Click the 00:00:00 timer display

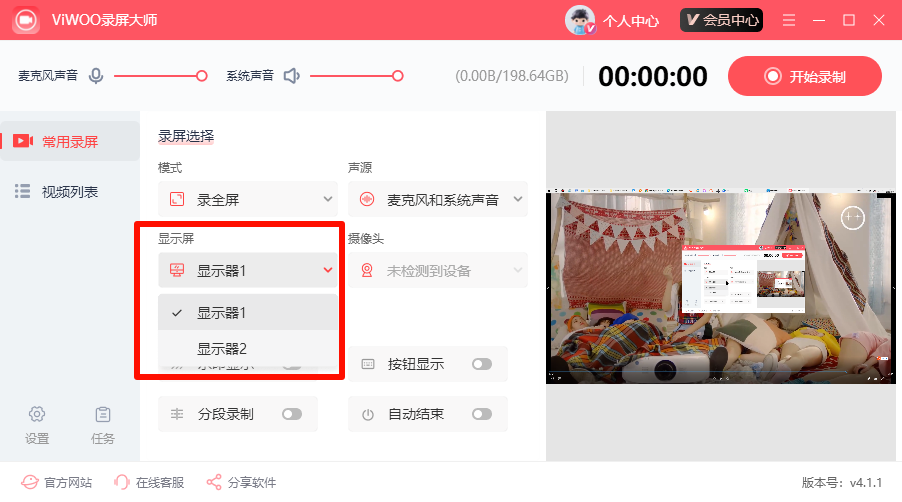pyautogui.click(x=653, y=76)
